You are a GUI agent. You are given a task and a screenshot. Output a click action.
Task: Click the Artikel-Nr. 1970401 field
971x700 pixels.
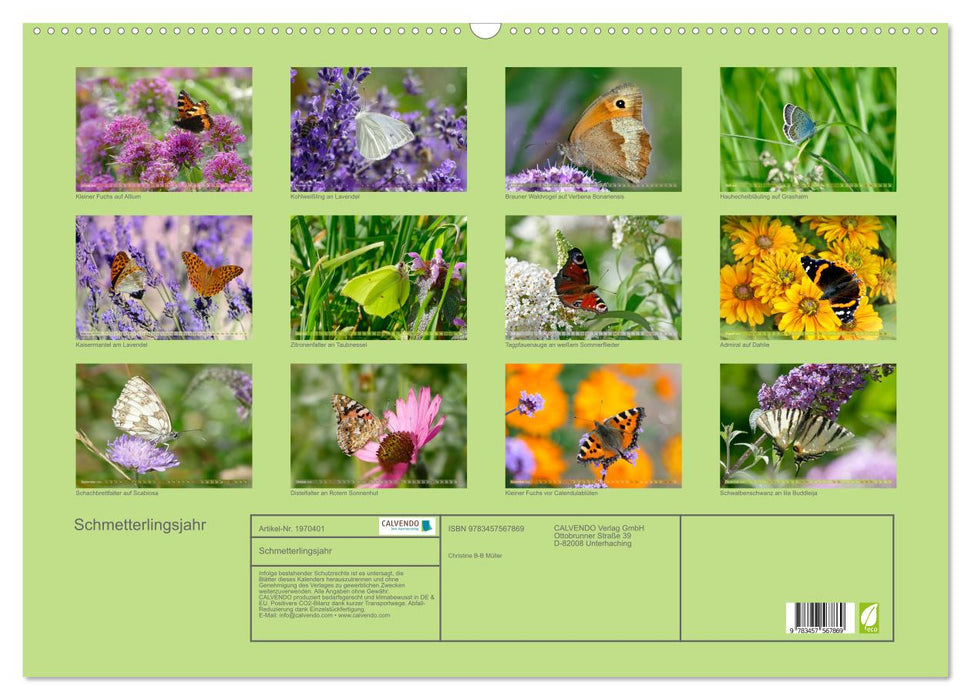coord(292,528)
